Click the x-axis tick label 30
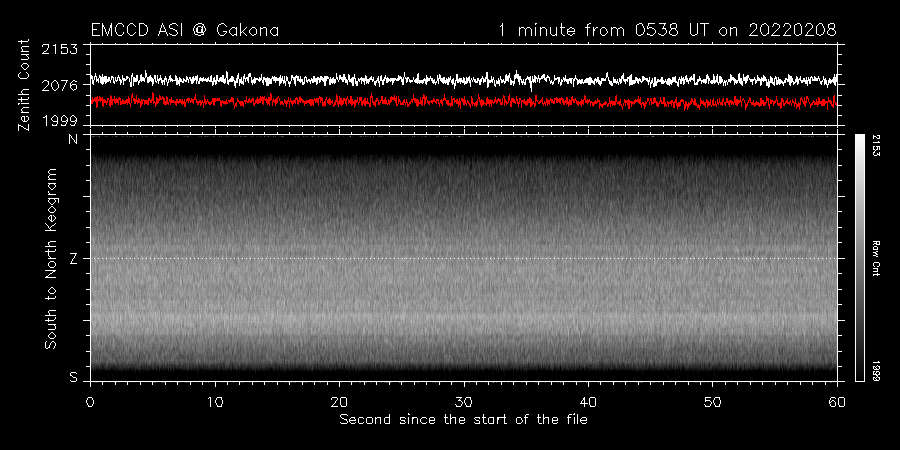Viewport: 900px width, 450px height. click(464, 402)
